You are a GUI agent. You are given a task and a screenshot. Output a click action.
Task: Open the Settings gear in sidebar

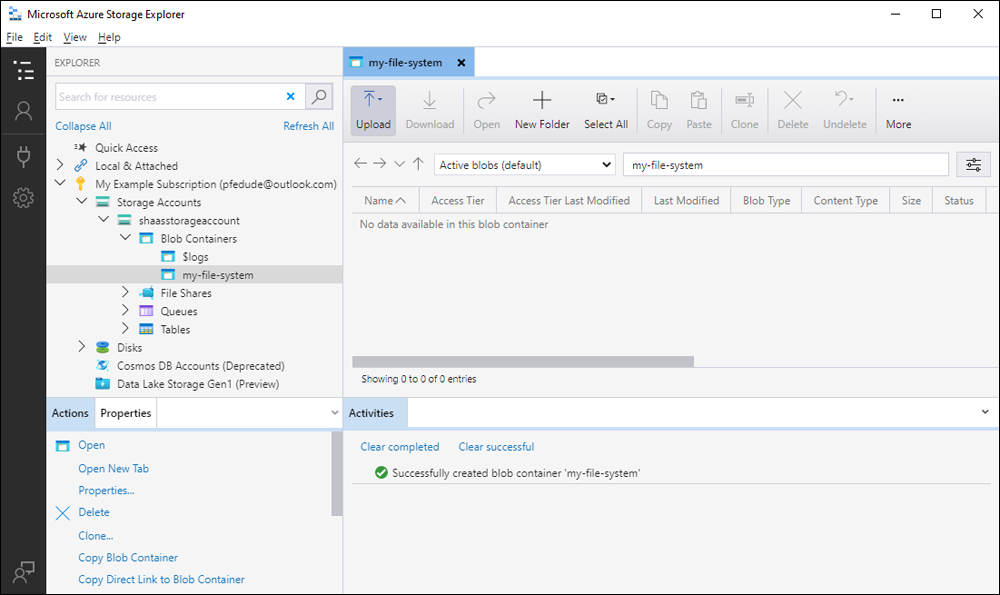point(23,198)
